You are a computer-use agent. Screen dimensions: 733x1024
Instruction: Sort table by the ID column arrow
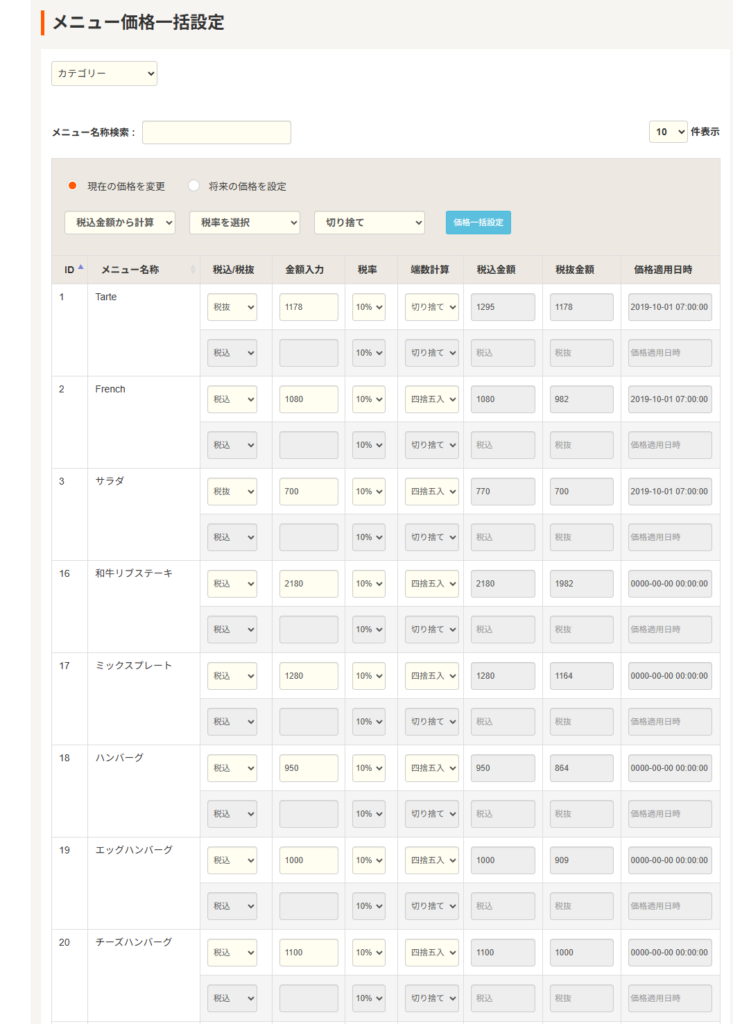[81, 267]
